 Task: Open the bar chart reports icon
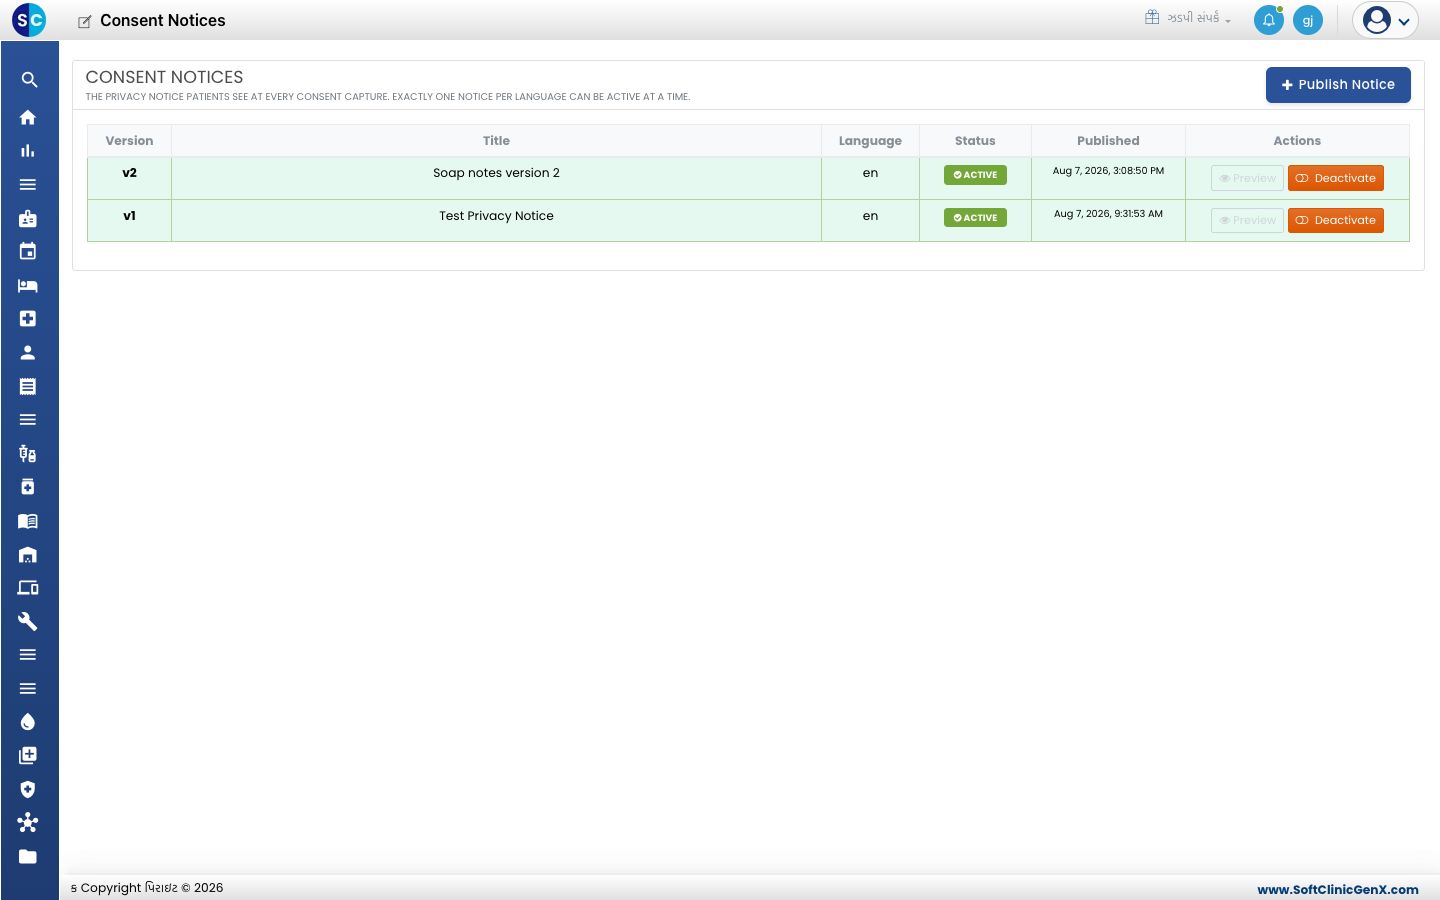click(x=28, y=151)
